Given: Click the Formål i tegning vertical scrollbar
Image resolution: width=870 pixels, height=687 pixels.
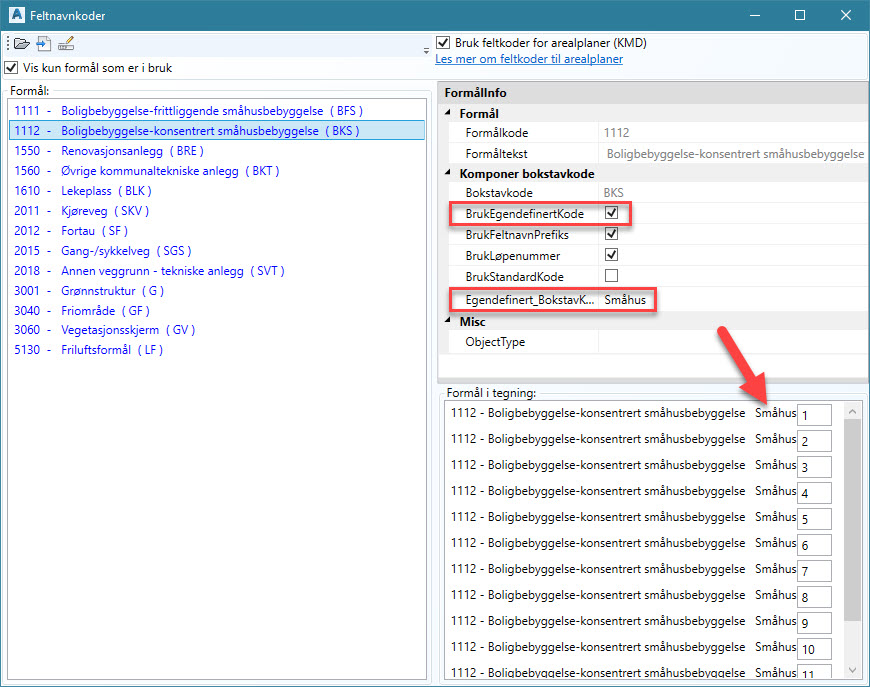Looking at the screenshot, I should tap(852, 520).
